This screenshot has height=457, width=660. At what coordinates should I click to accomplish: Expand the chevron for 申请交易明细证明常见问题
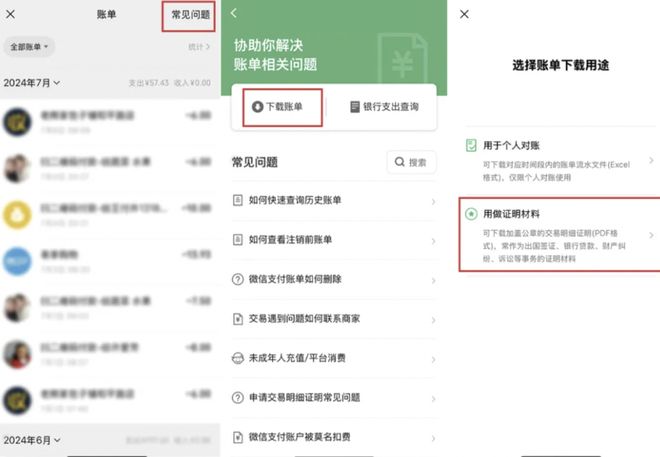(x=433, y=399)
